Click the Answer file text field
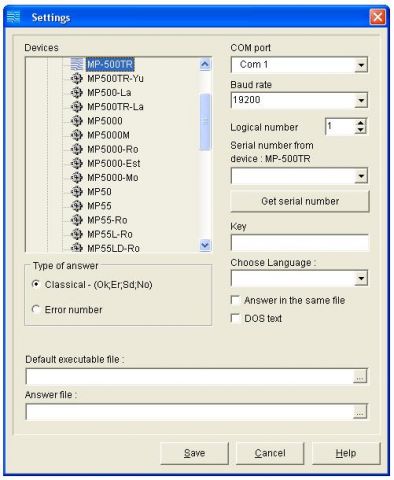The image size is (394, 480). (190, 412)
